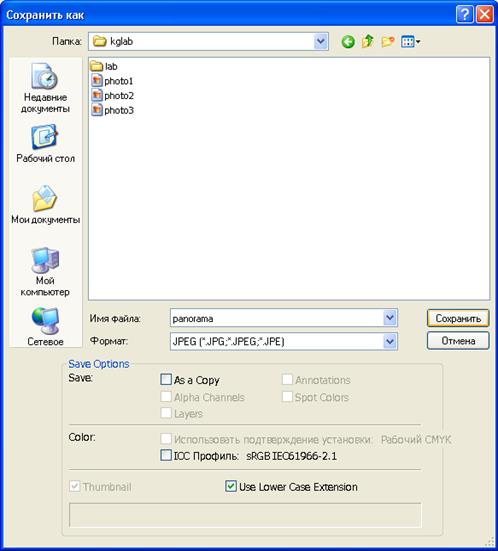Click the kglab folder name in Папка box
Image resolution: width=498 pixels, height=551 pixels.
point(121,41)
